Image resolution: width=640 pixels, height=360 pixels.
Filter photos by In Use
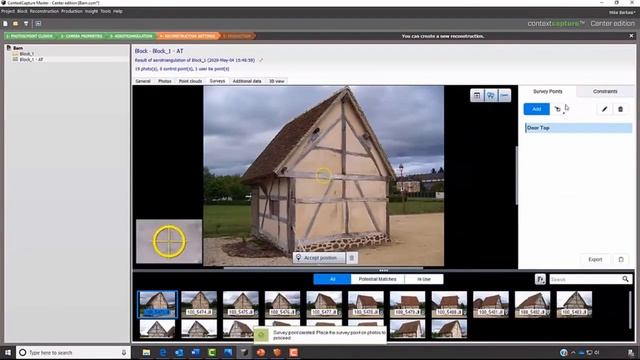click(x=424, y=279)
